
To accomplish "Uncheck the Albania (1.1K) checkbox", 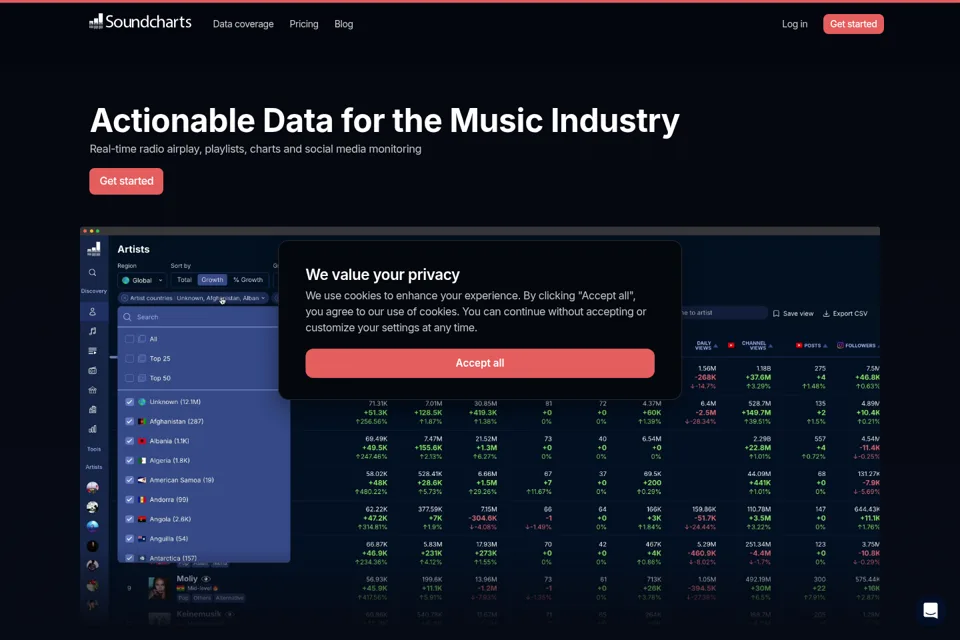I will click(x=129, y=441).
